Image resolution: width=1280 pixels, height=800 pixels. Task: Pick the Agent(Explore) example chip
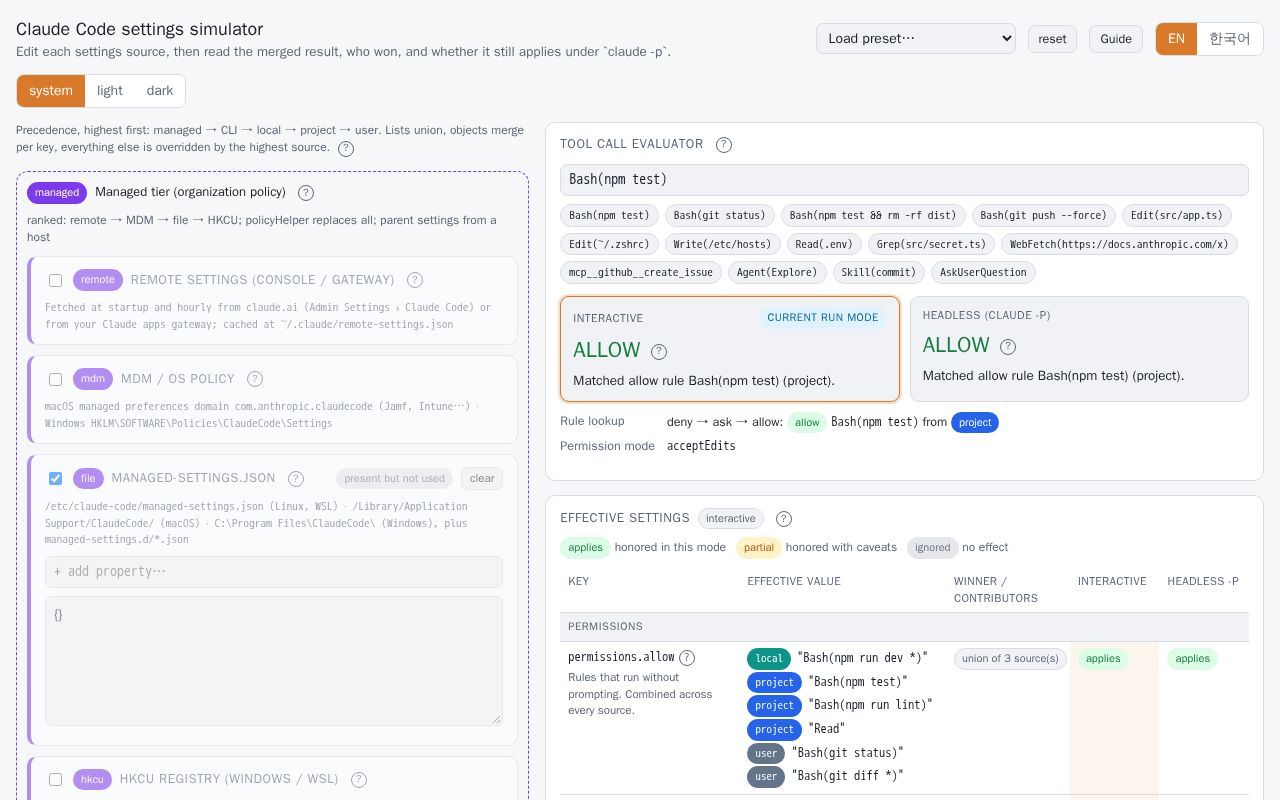777,272
